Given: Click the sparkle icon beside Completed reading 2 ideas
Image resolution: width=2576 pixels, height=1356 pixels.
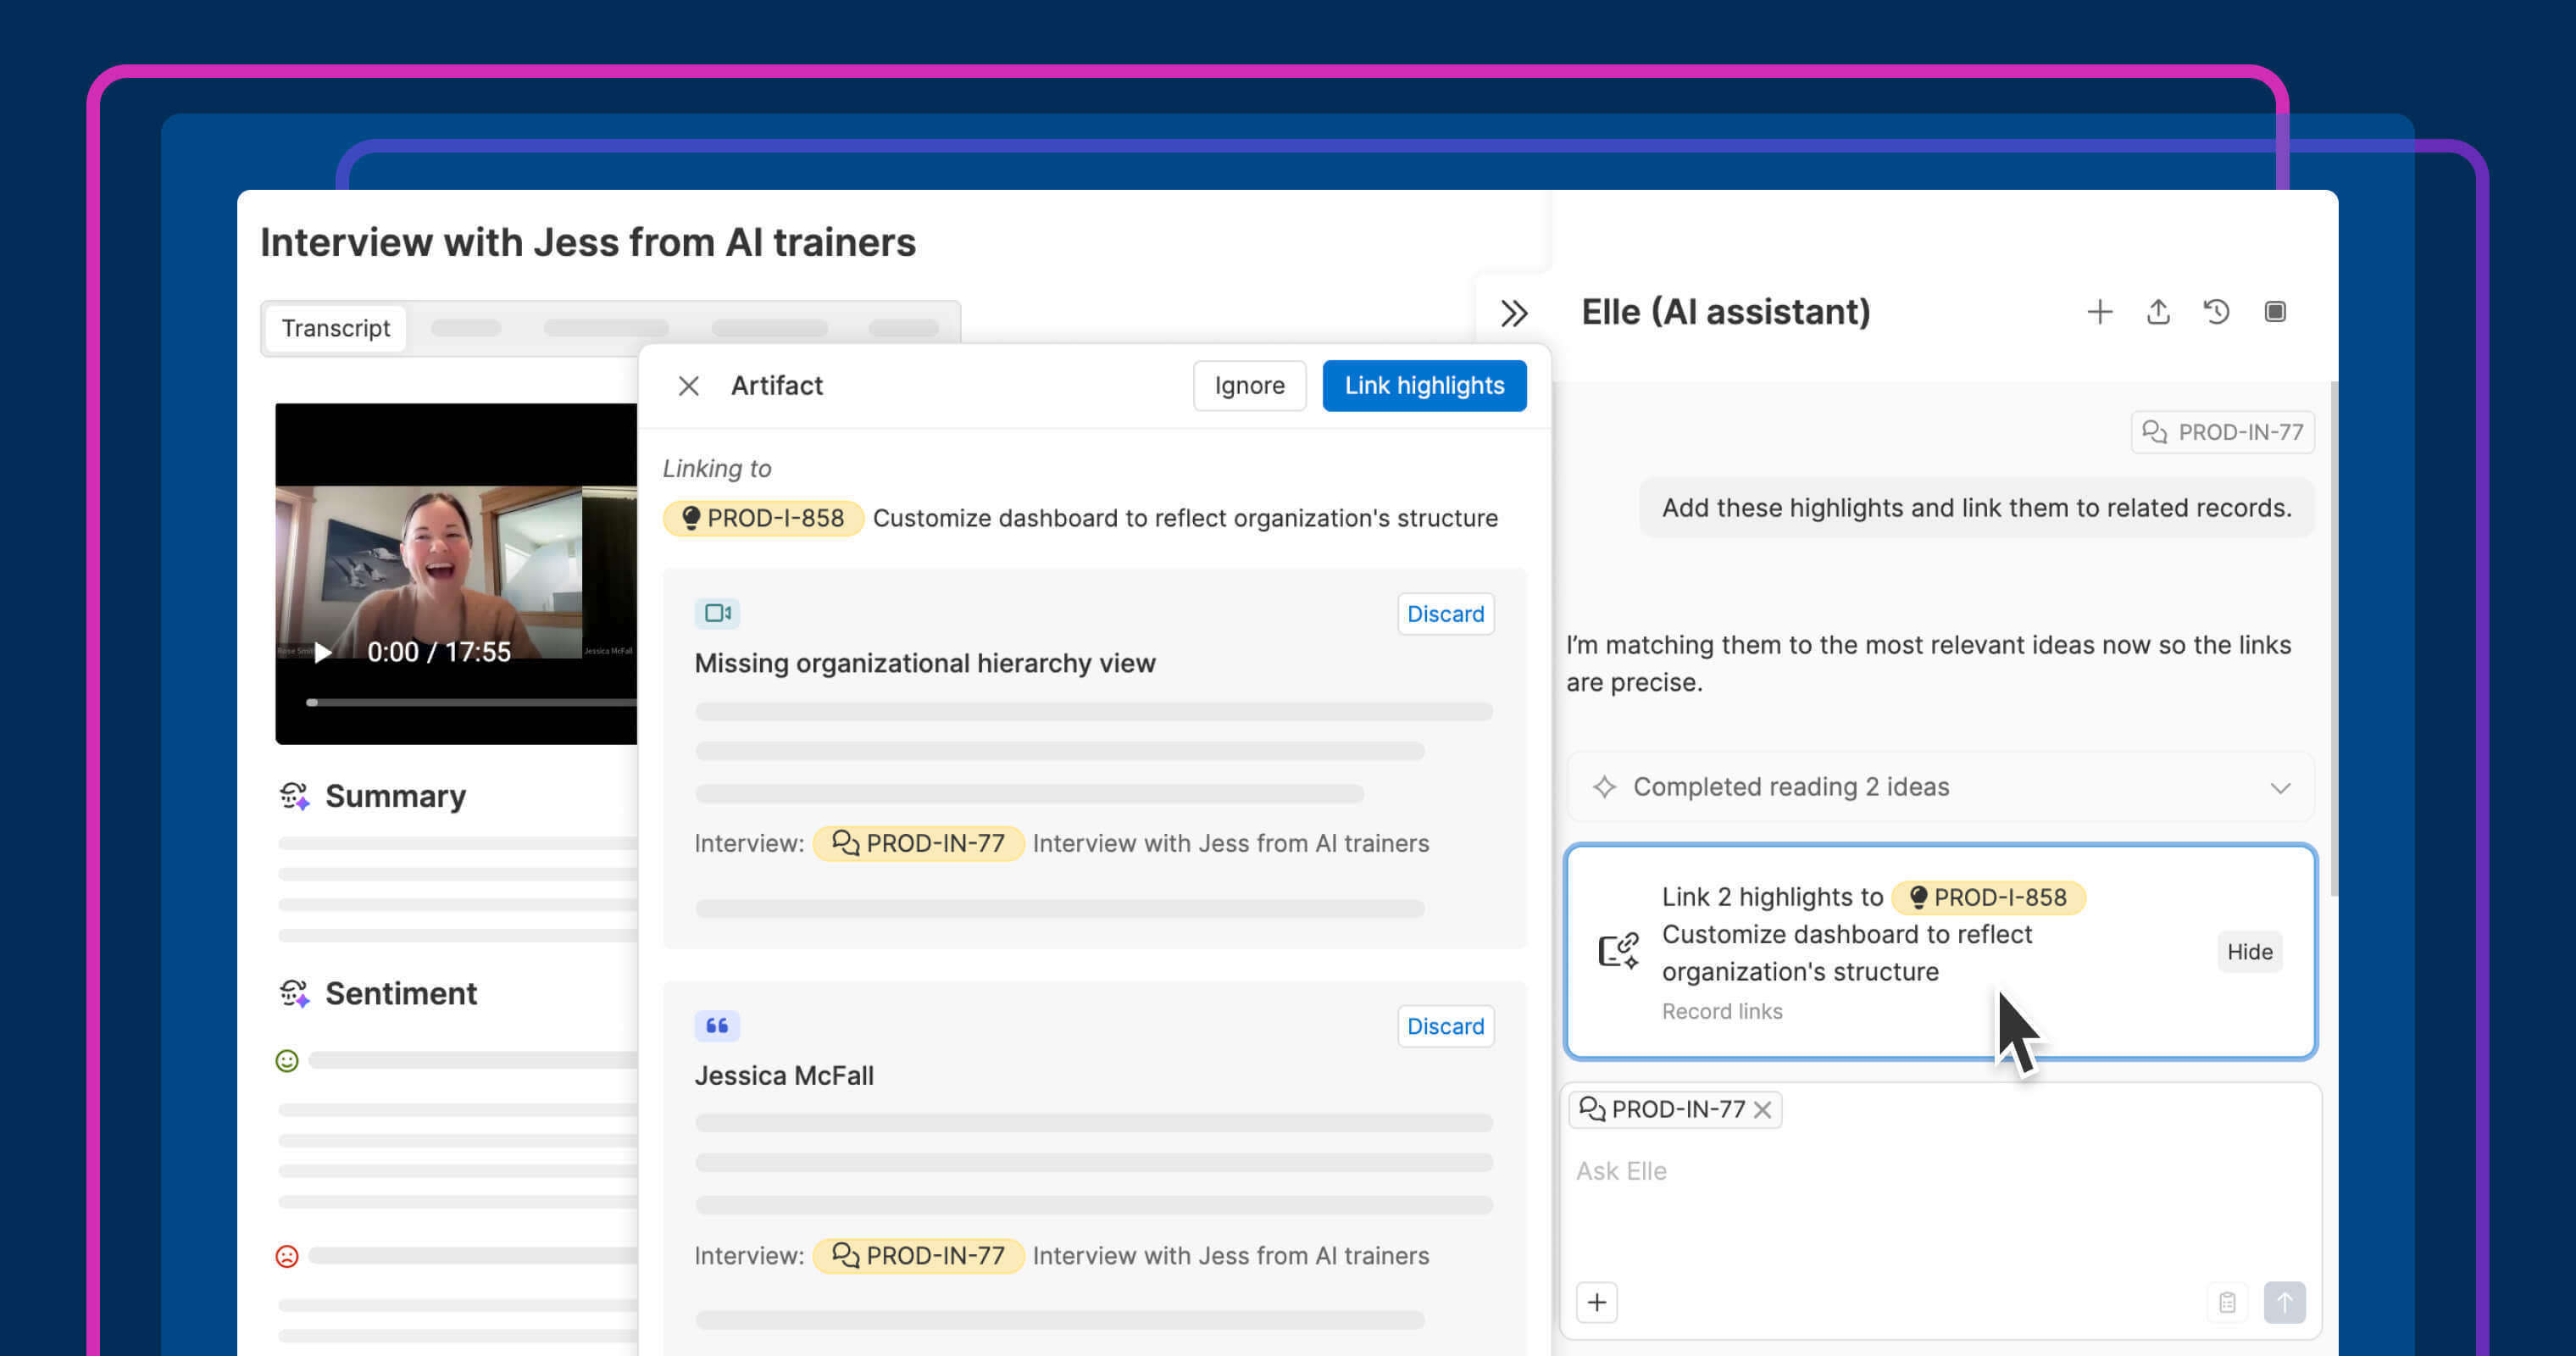Looking at the screenshot, I should coord(1604,787).
